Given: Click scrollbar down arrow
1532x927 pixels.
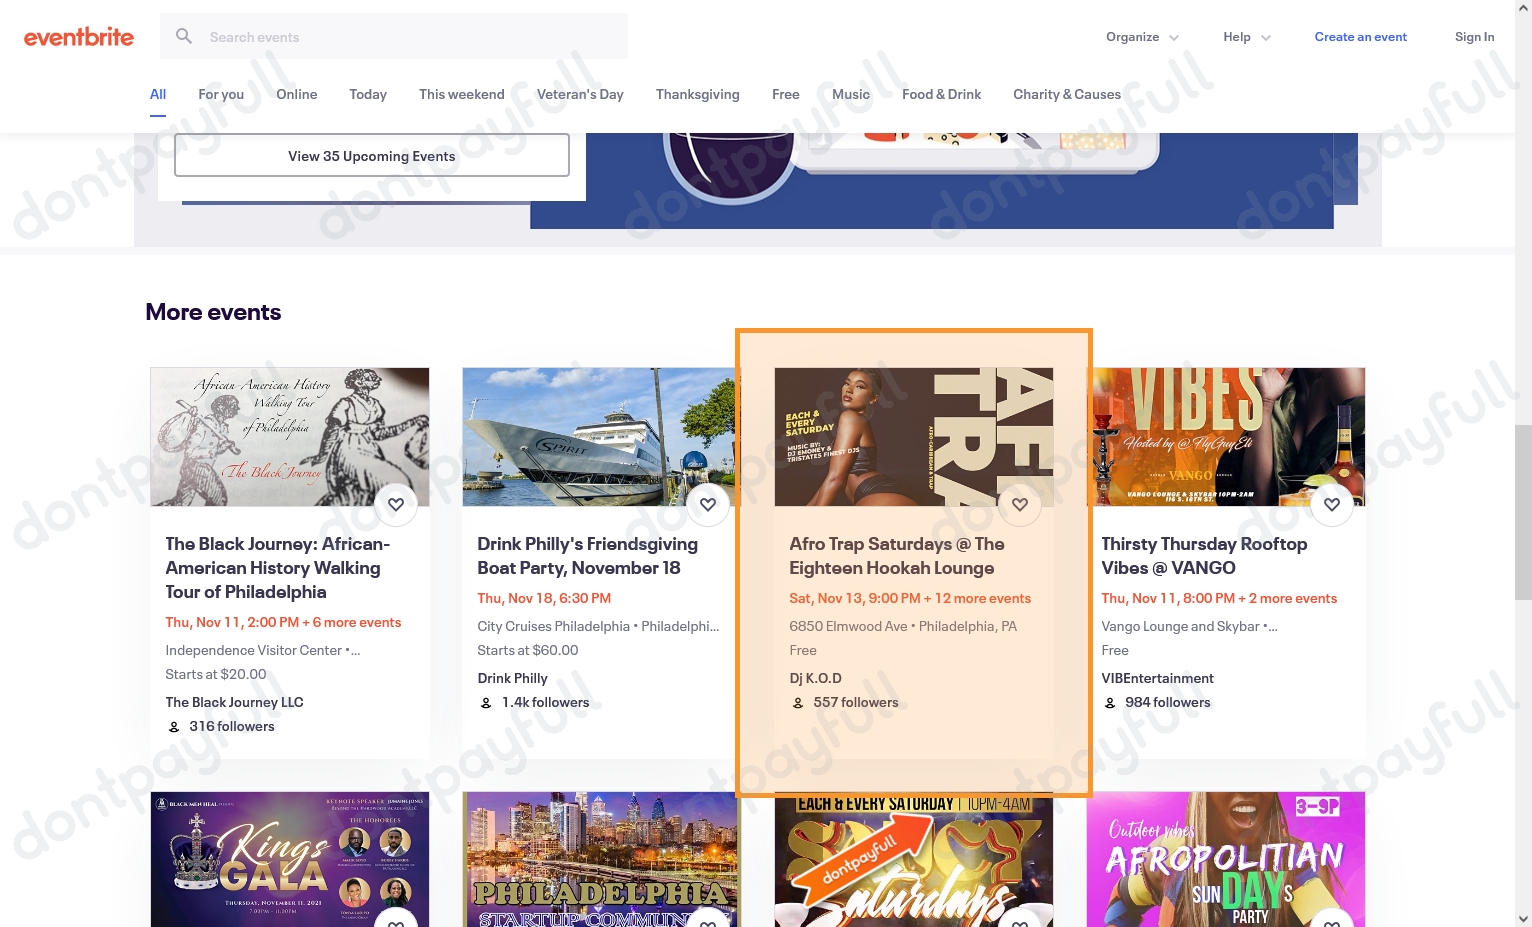Looking at the screenshot, I should pyautogui.click(x=1523, y=918).
